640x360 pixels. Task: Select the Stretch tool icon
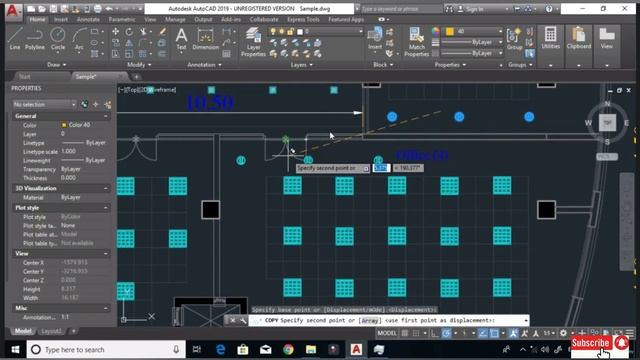click(116, 54)
